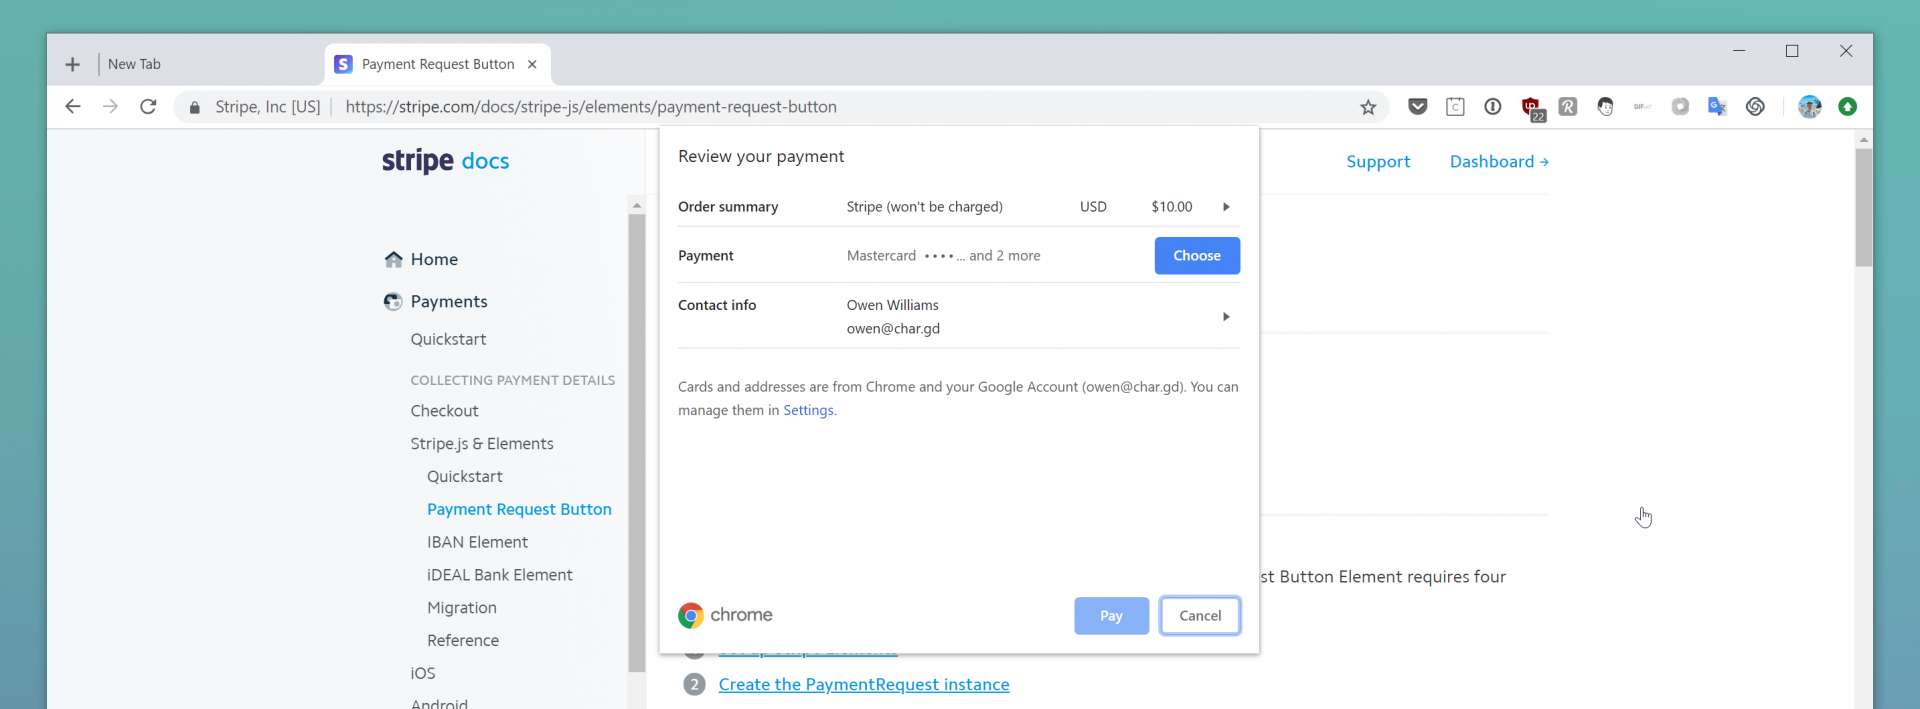Open the cartoon face extension icon

pyautogui.click(x=1605, y=106)
